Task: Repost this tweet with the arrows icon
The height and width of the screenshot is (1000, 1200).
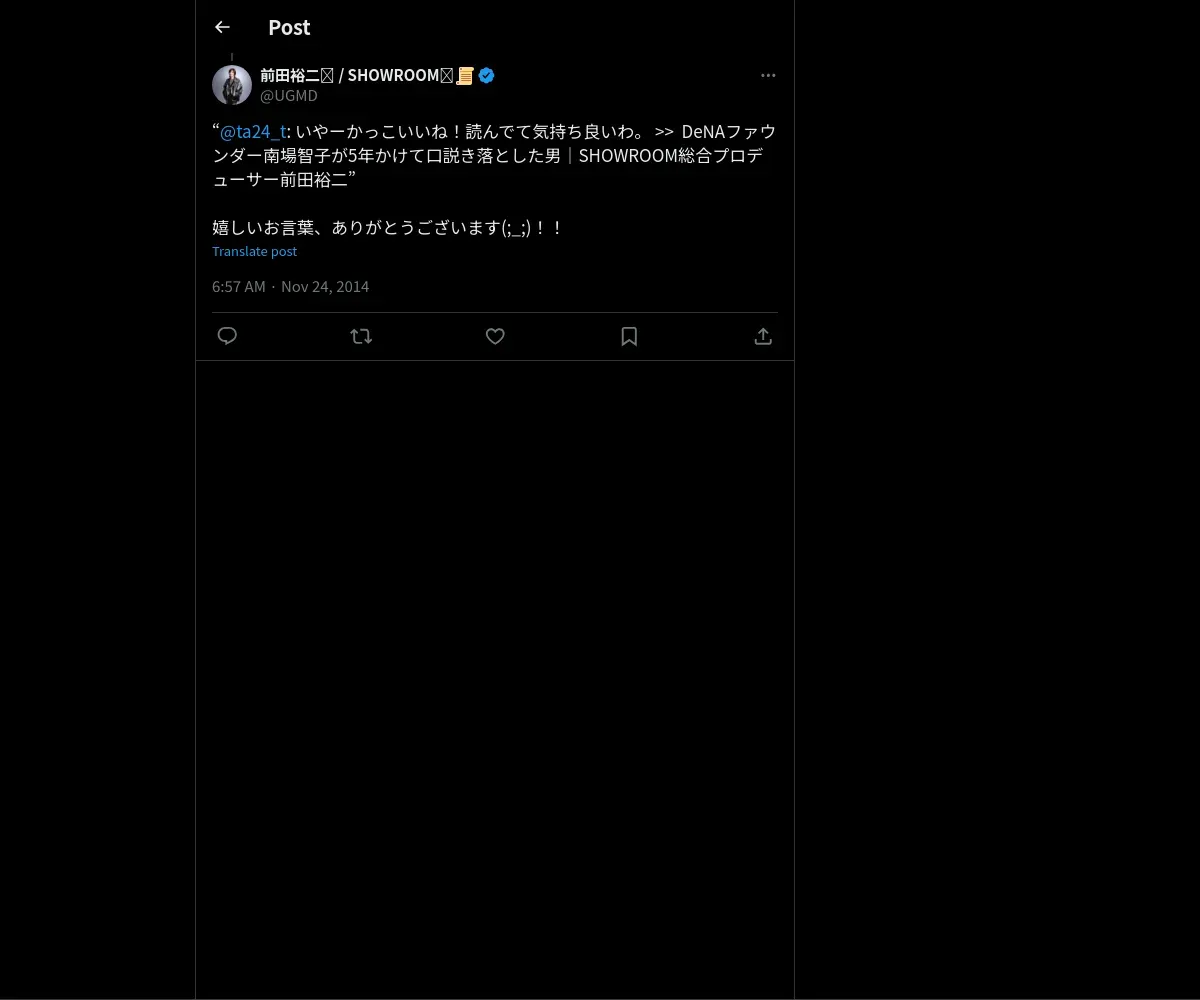Action: [x=361, y=336]
